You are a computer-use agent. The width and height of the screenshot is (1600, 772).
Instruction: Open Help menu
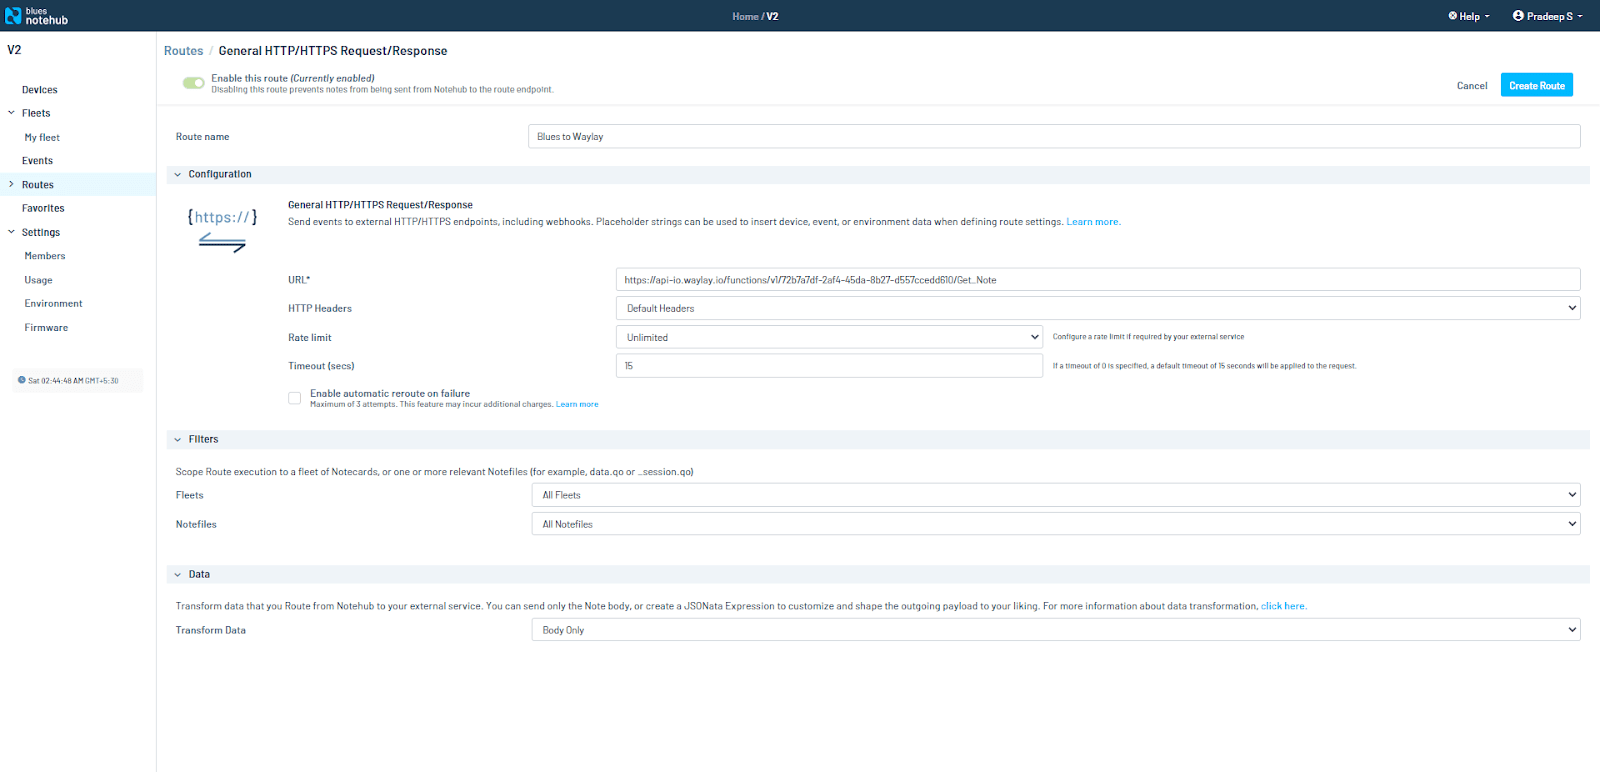[x=1469, y=16]
